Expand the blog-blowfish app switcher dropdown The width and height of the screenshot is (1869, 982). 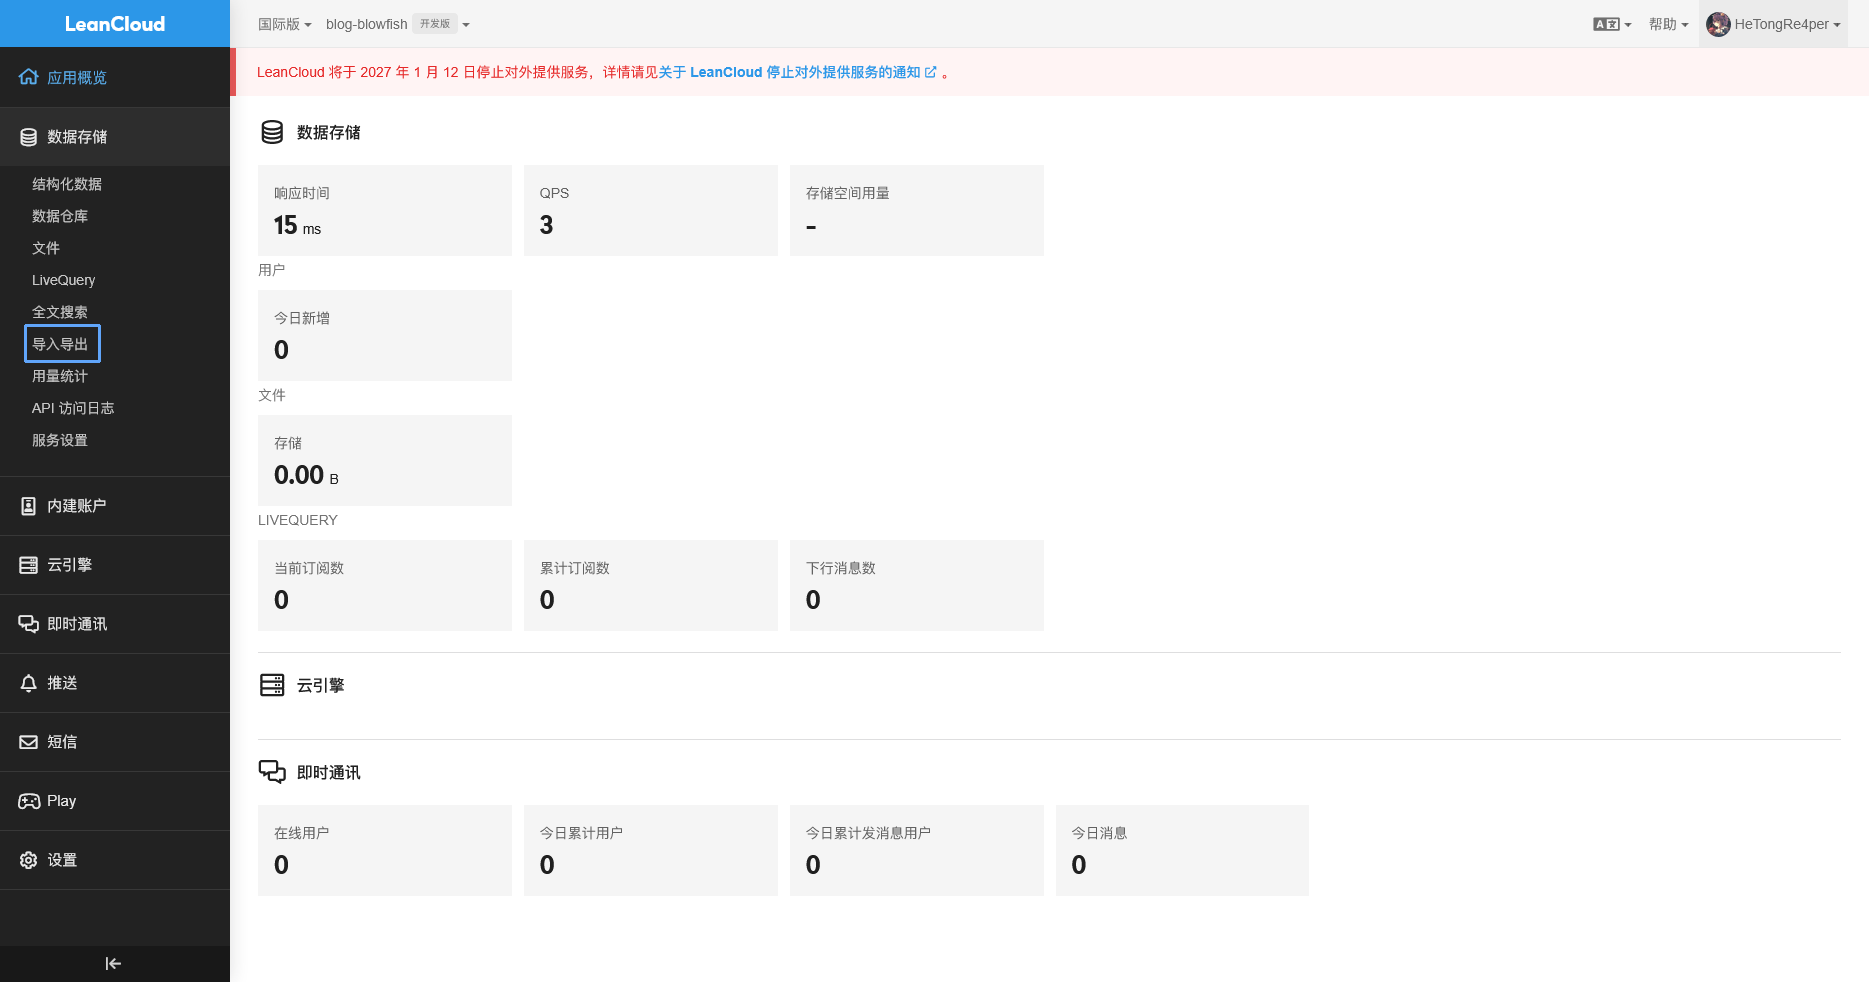click(x=466, y=25)
